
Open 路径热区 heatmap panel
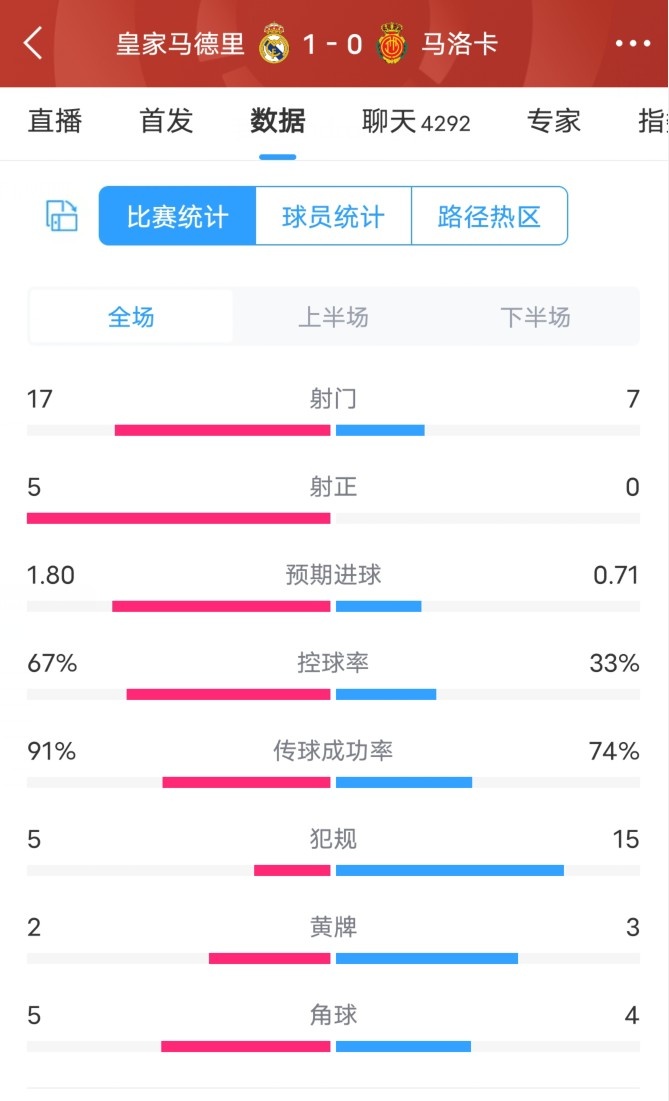click(488, 216)
